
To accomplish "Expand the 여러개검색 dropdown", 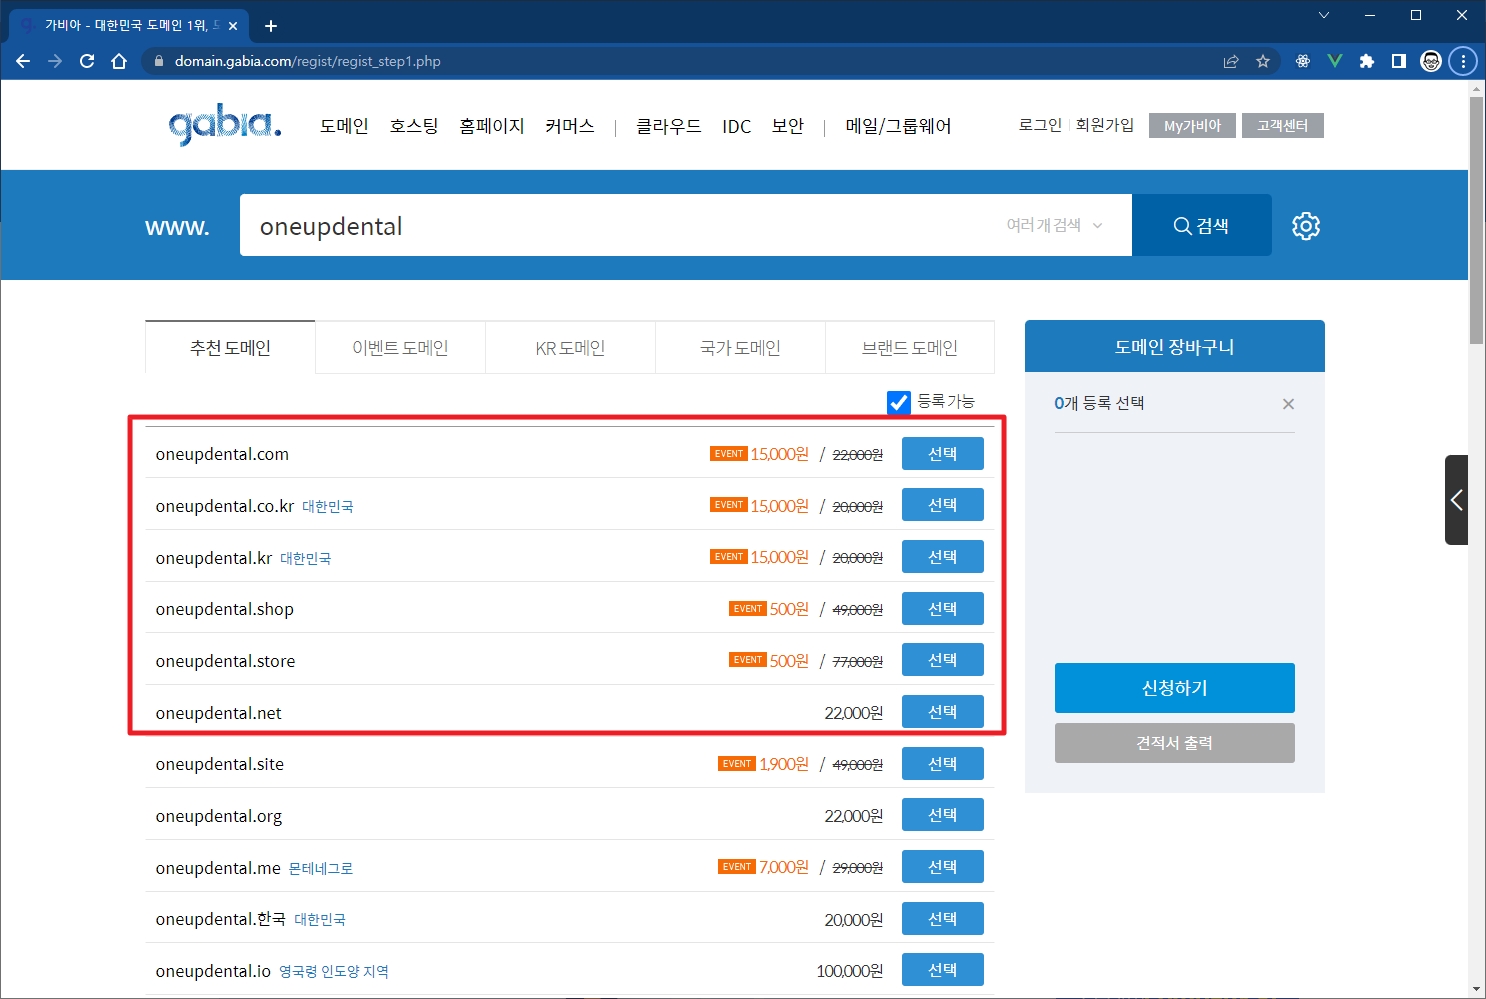I will (1054, 226).
